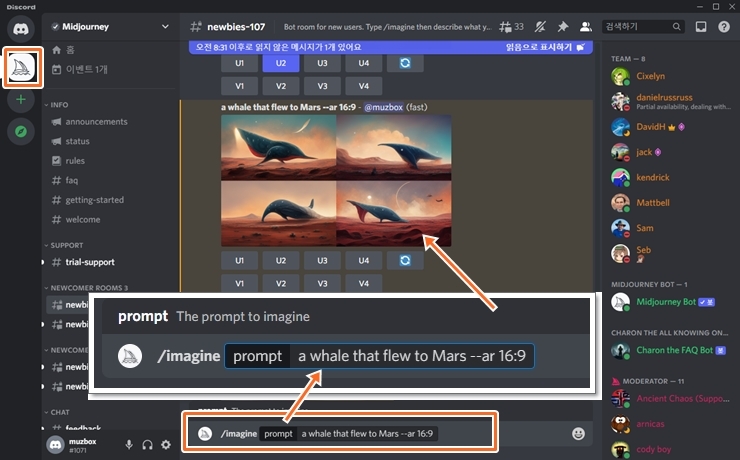The image size is (740, 460).
Task: Open the help question mark icon
Action: pyautogui.click(x=723, y=27)
